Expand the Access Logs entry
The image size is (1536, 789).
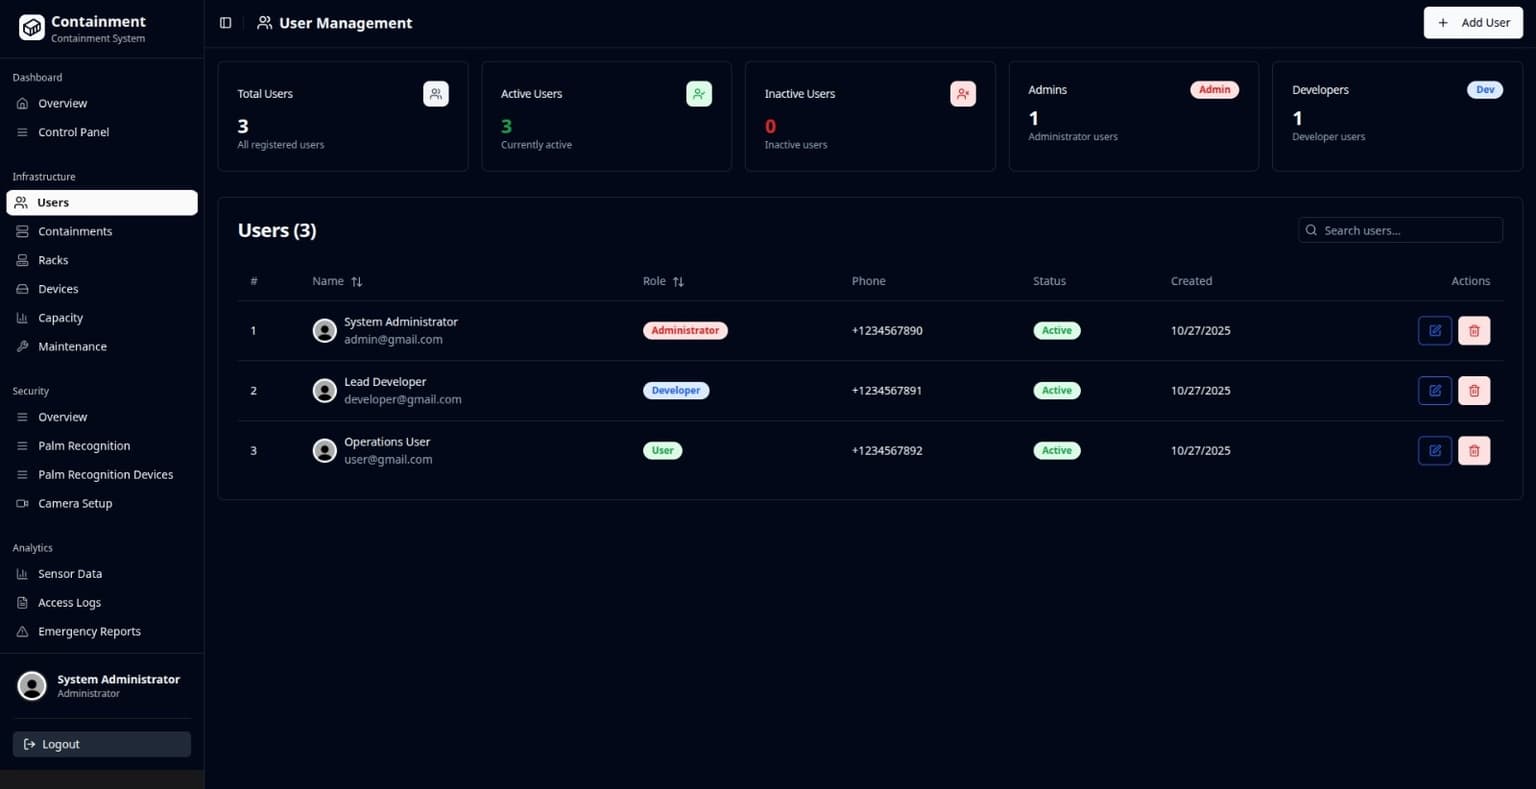tap(70, 602)
